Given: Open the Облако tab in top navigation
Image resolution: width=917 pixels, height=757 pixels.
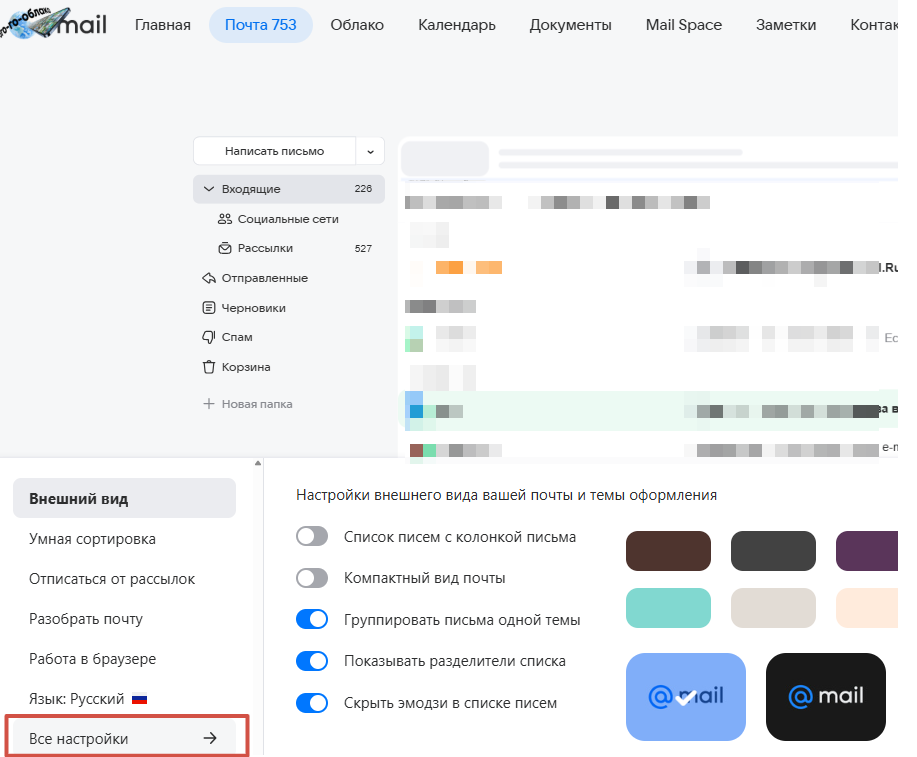Looking at the screenshot, I should tap(357, 25).
